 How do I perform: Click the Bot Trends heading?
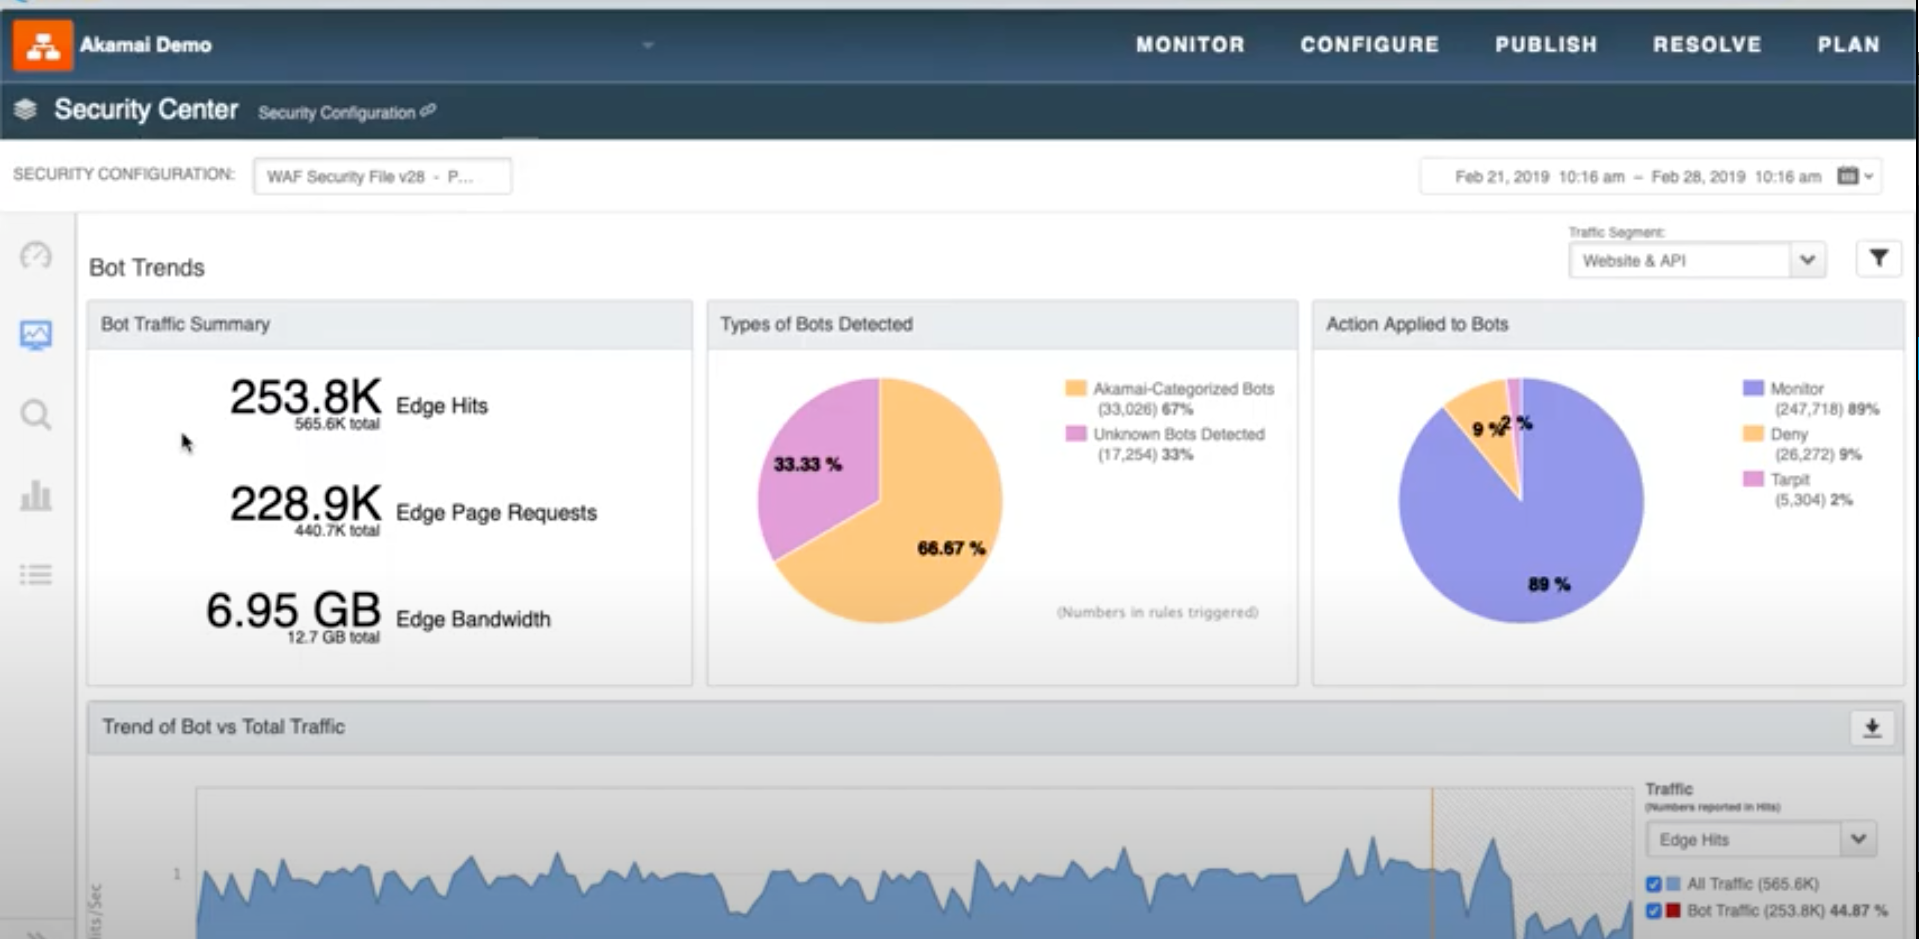tap(147, 268)
